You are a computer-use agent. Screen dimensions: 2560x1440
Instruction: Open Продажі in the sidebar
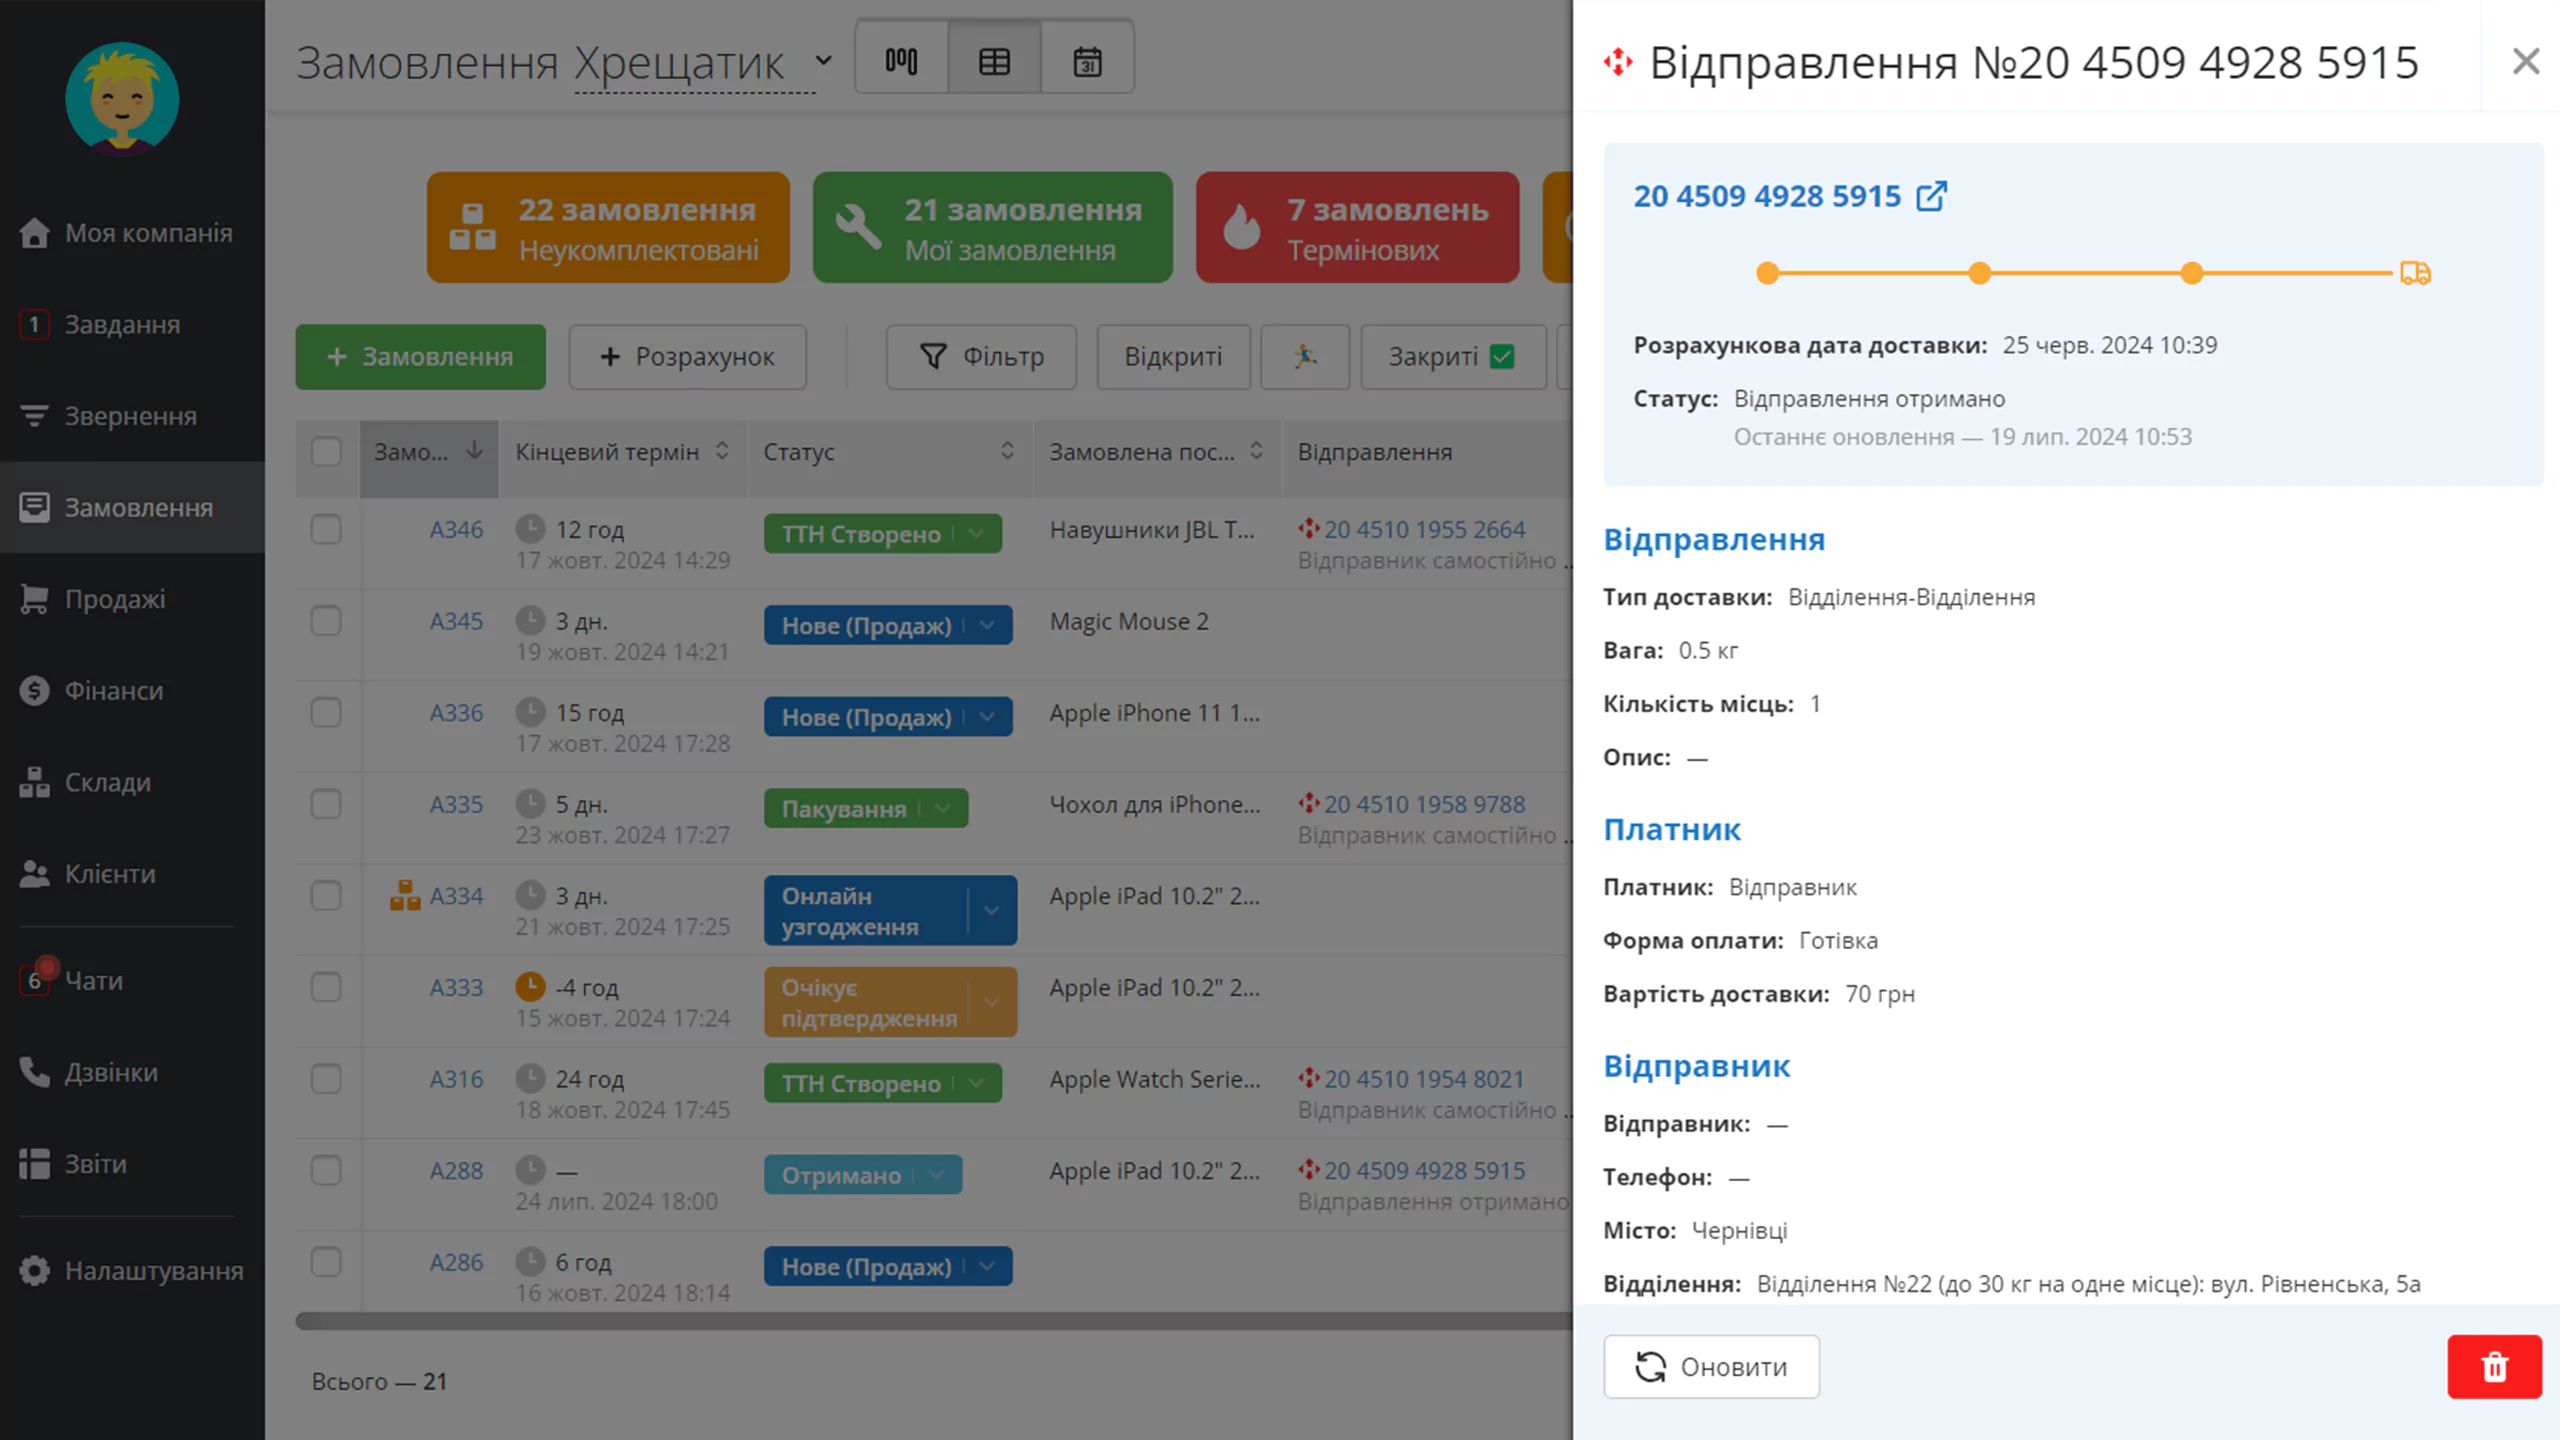pyautogui.click(x=132, y=599)
